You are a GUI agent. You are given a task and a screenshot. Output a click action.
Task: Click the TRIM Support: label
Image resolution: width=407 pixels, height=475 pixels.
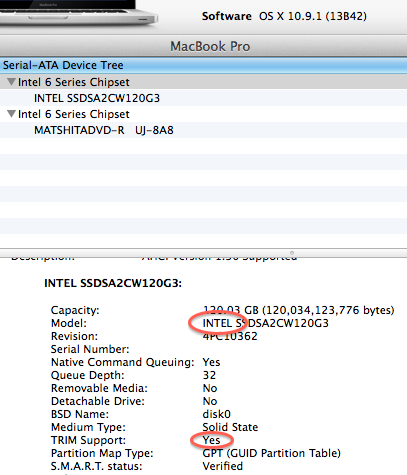[x=88, y=440]
